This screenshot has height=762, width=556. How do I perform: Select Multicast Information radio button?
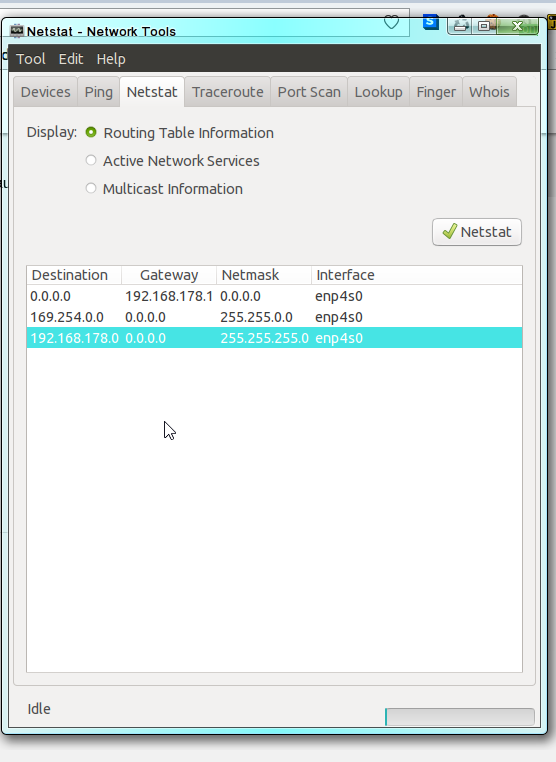click(91, 188)
